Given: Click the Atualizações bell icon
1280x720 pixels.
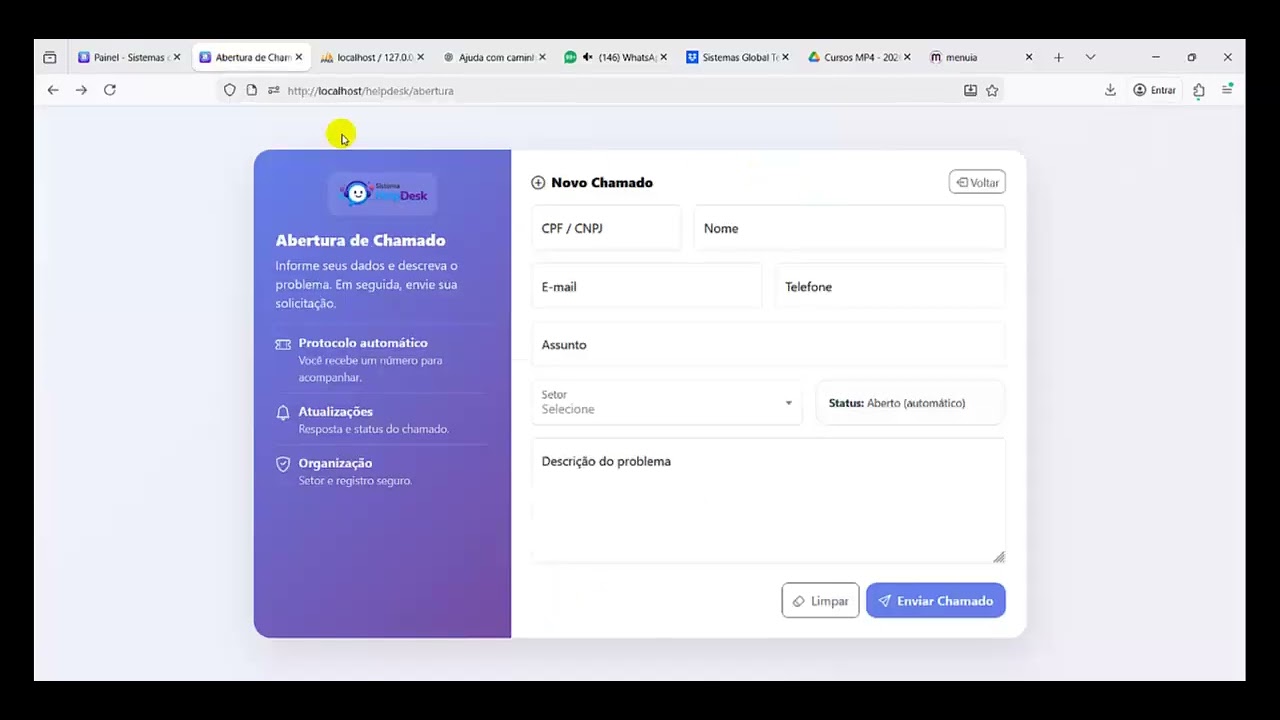Looking at the screenshot, I should [283, 412].
